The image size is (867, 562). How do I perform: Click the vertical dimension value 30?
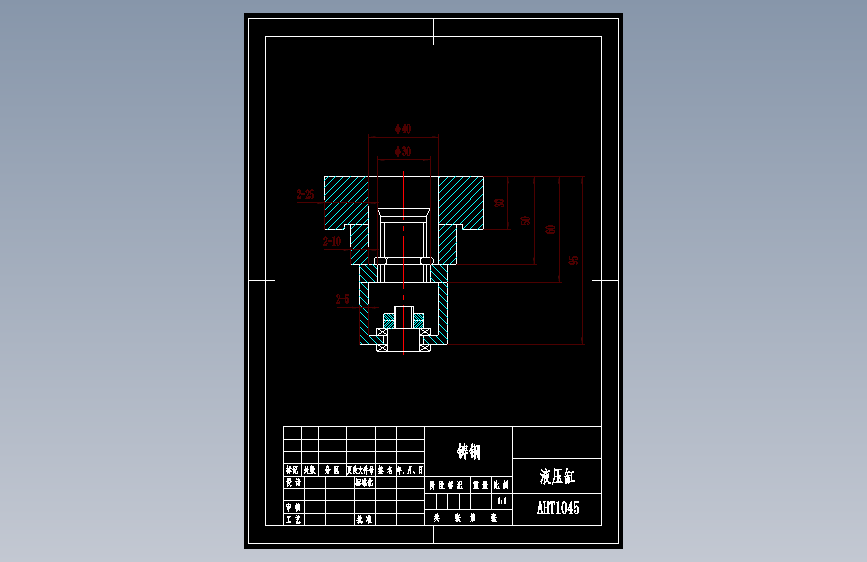499,203
